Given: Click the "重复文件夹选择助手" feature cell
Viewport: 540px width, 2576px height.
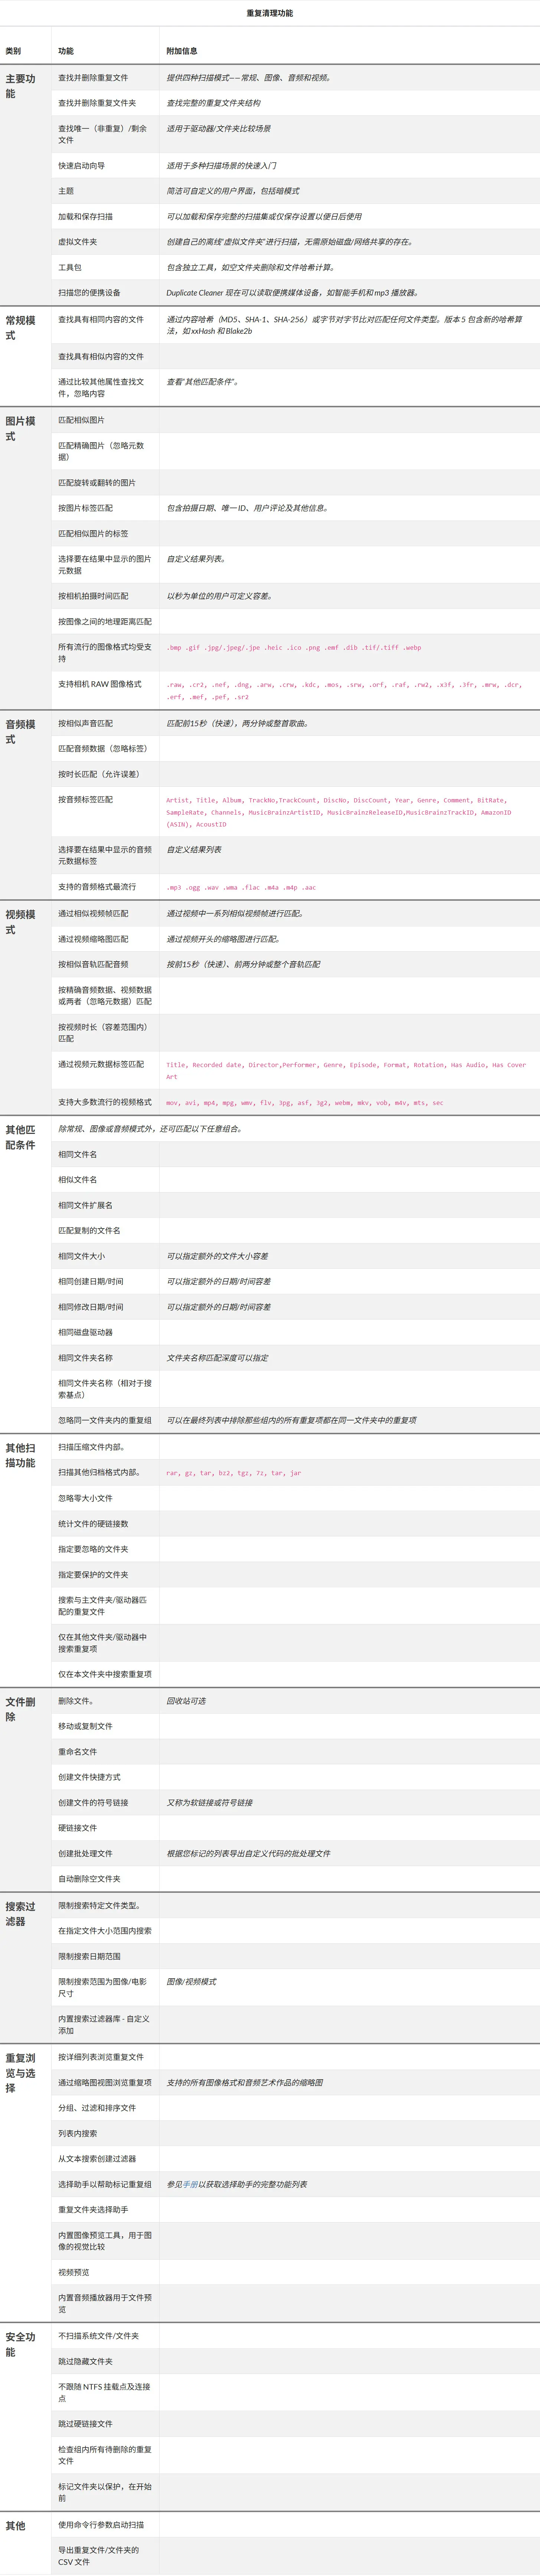Looking at the screenshot, I should pyautogui.click(x=105, y=2210).
